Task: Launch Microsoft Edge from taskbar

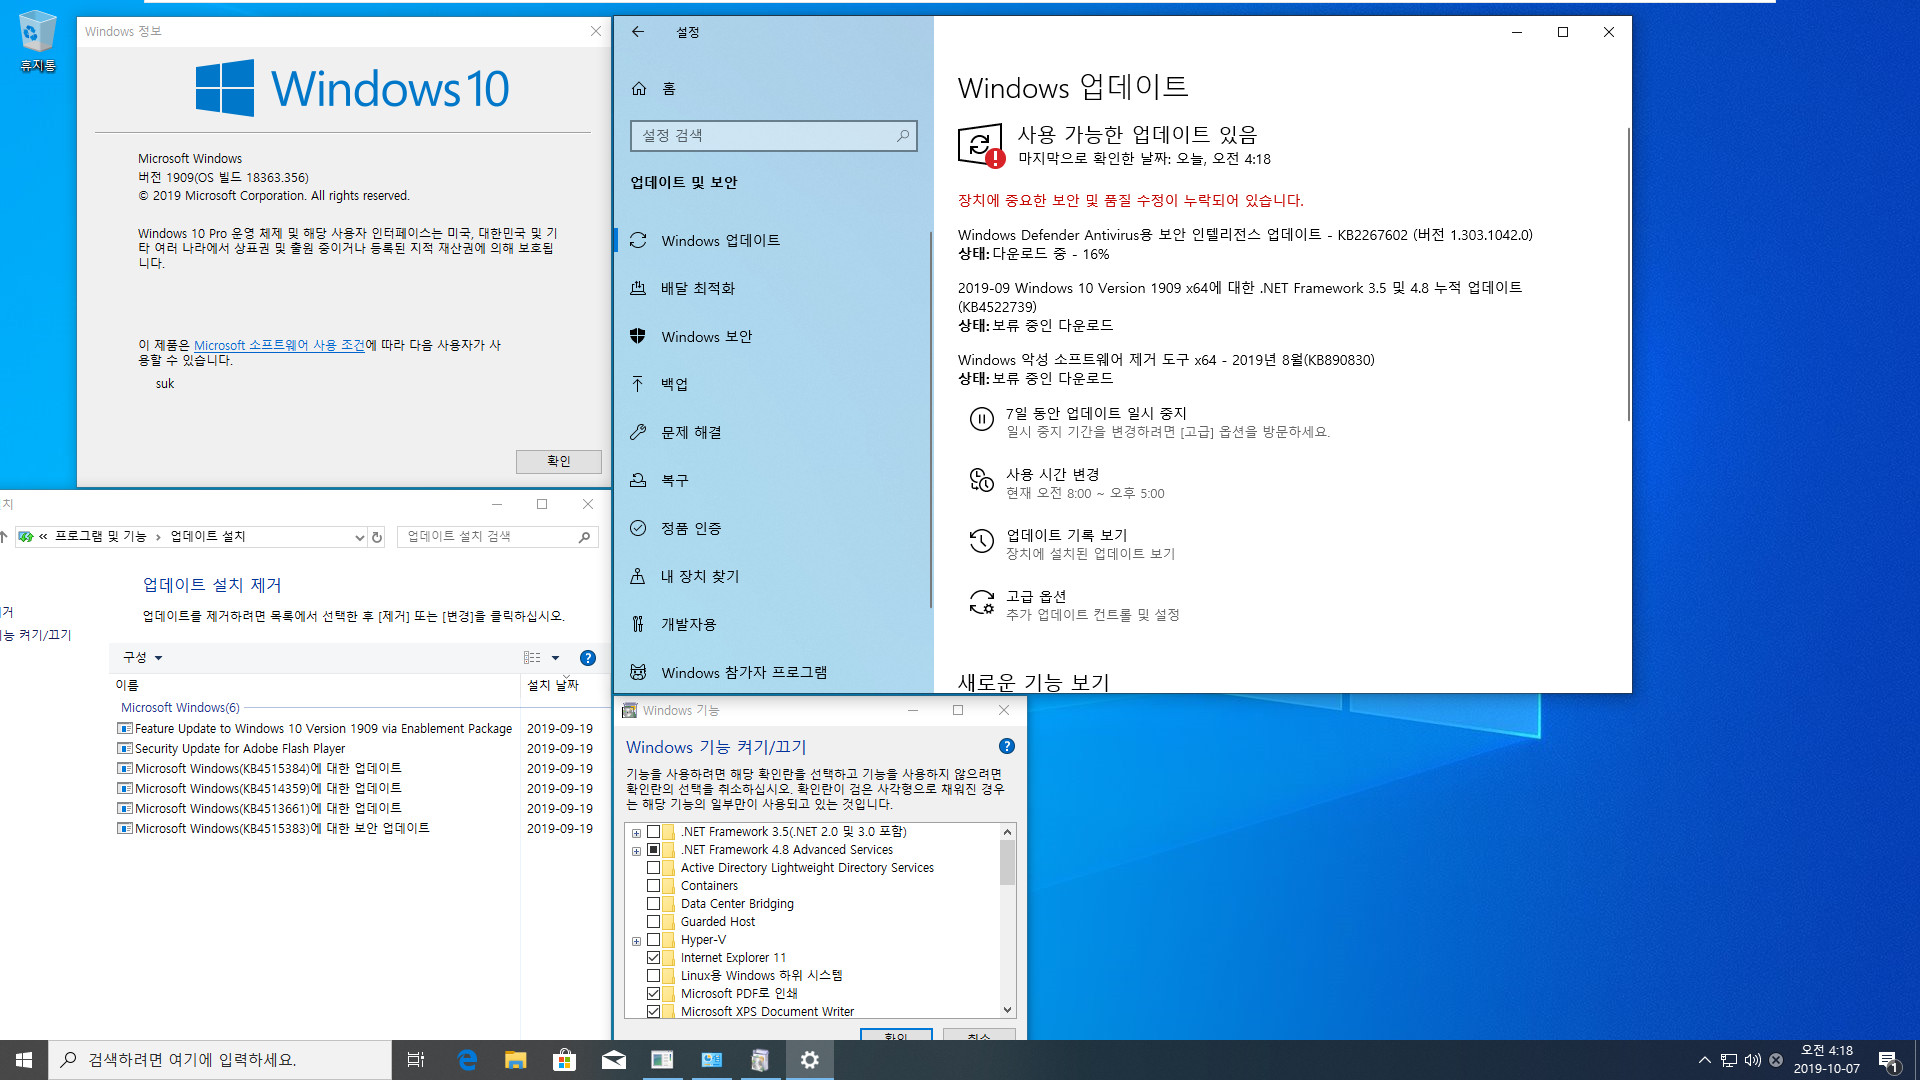Action: pos(467,1060)
